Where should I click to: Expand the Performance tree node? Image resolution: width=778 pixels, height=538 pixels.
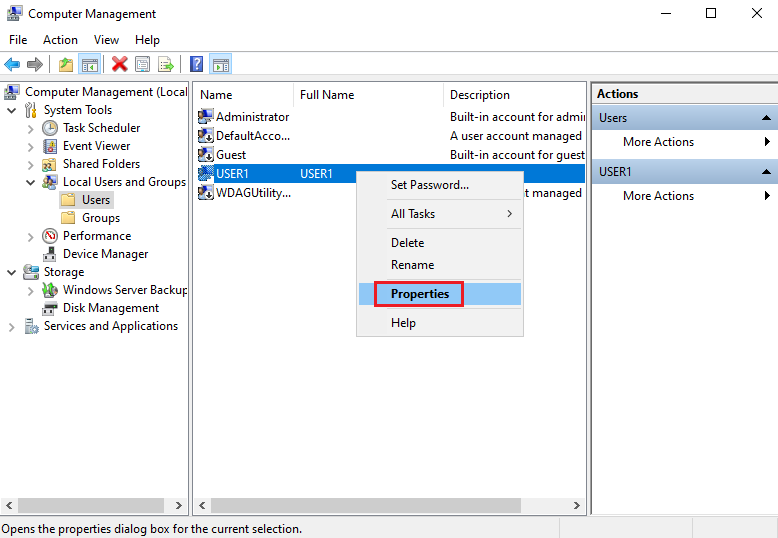tap(30, 236)
